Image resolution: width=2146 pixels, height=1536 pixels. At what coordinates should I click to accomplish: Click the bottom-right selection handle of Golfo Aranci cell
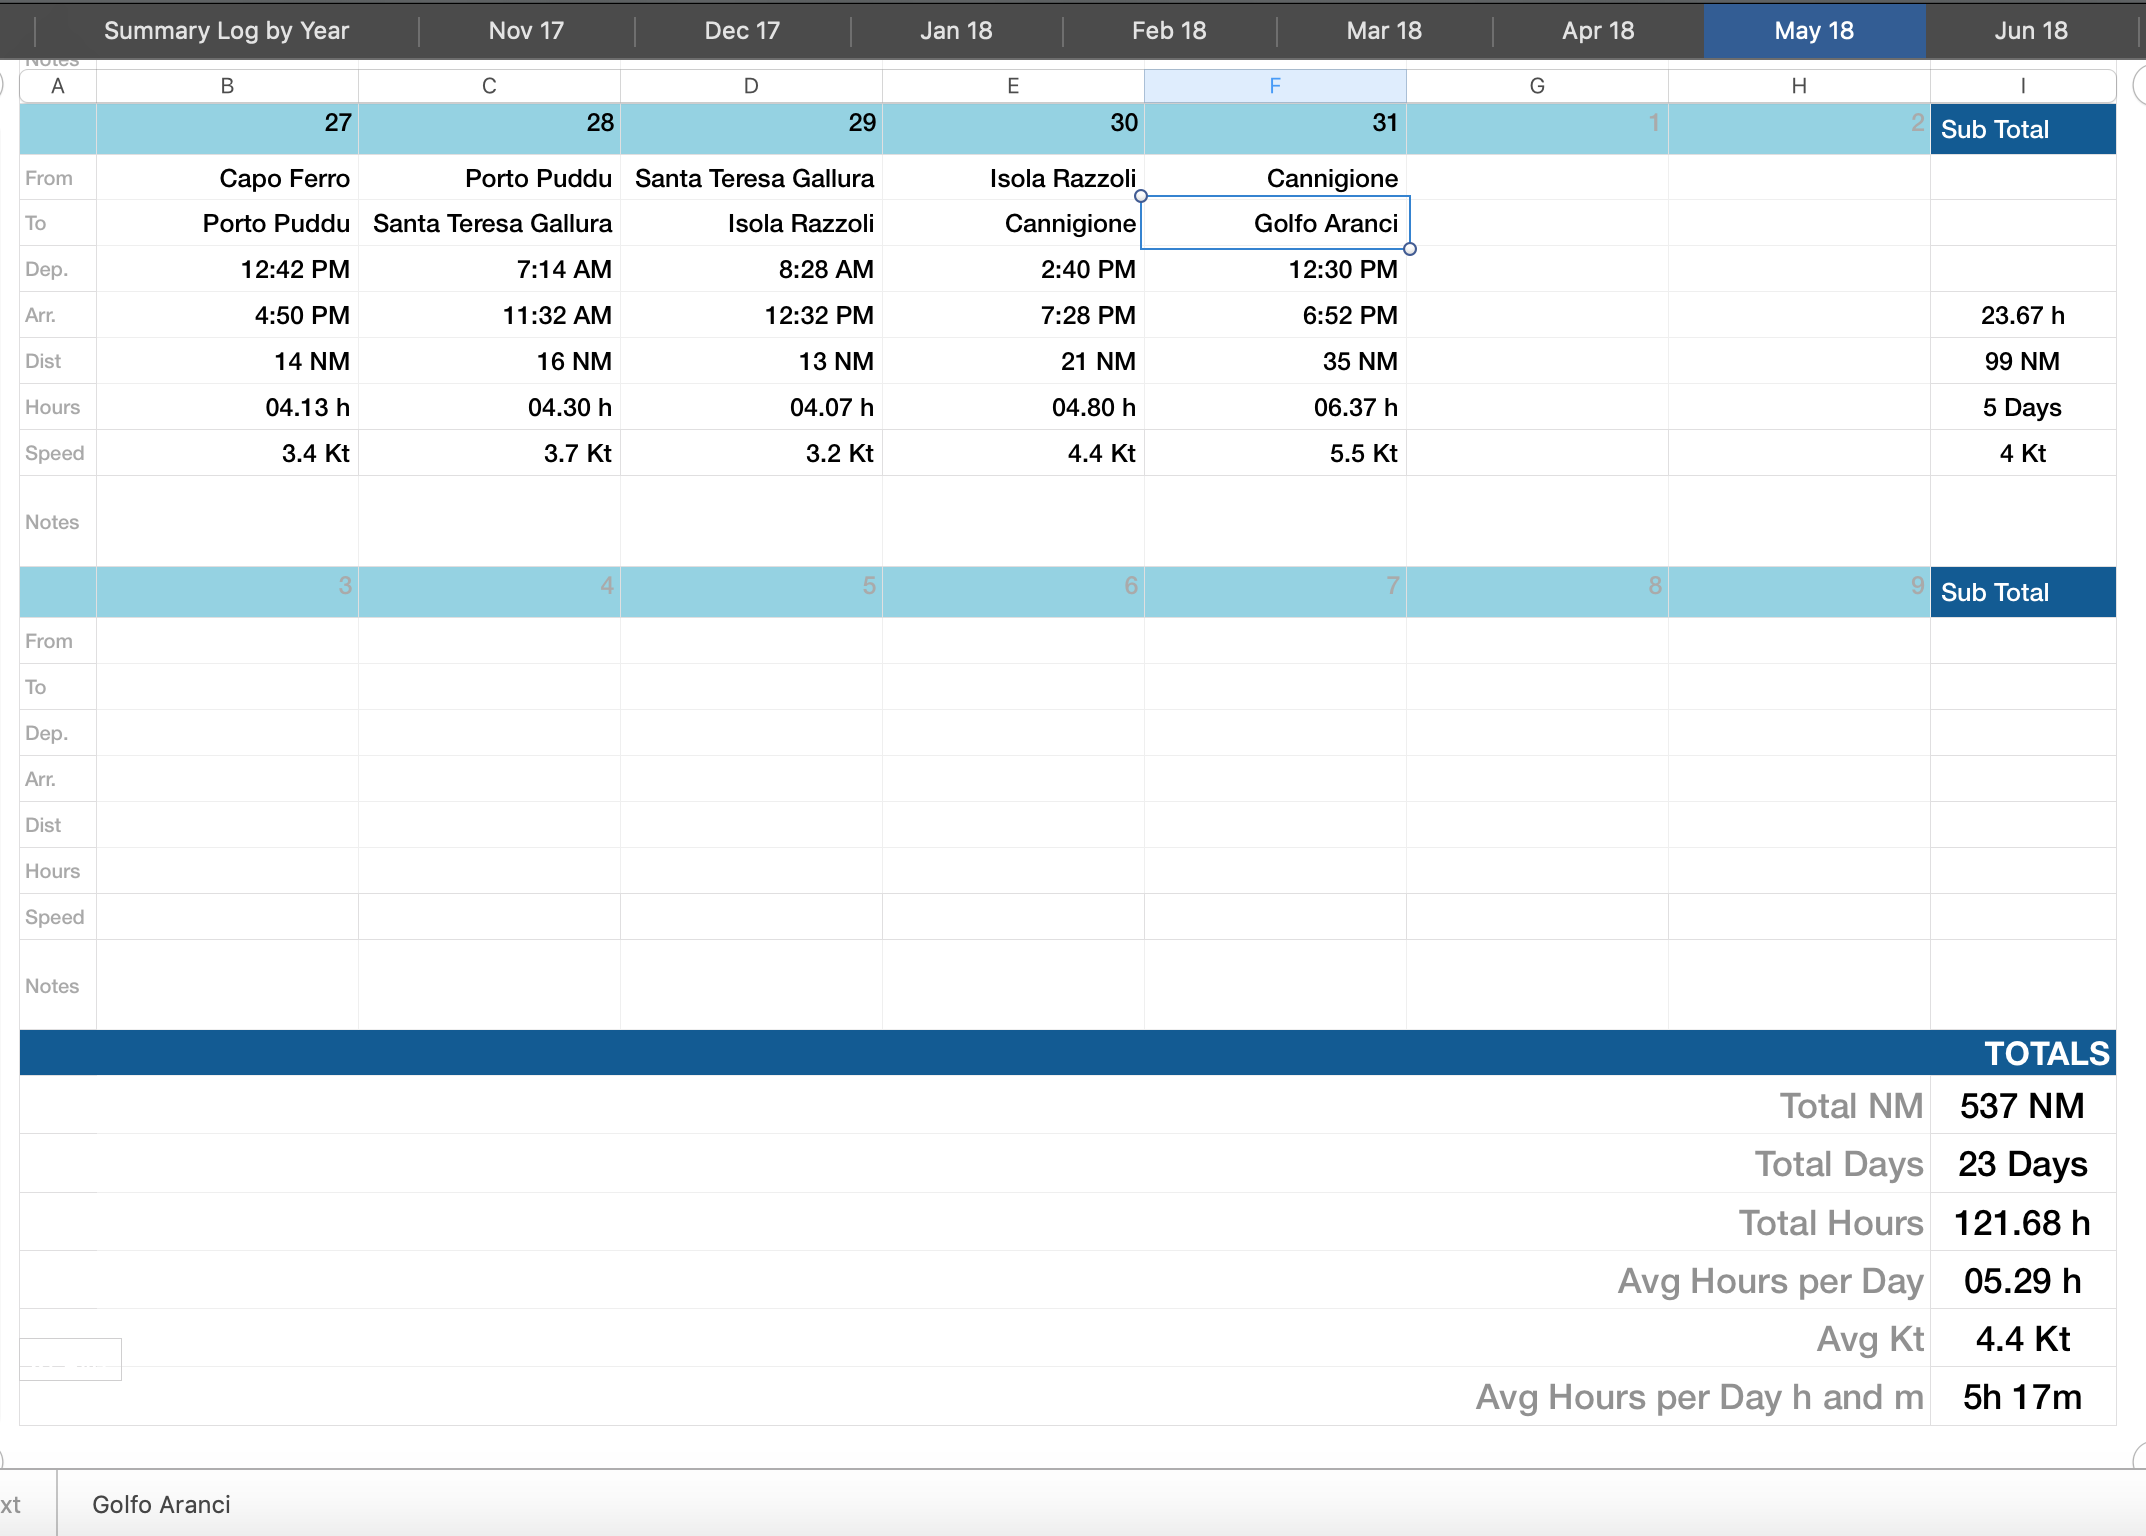pyautogui.click(x=1410, y=249)
